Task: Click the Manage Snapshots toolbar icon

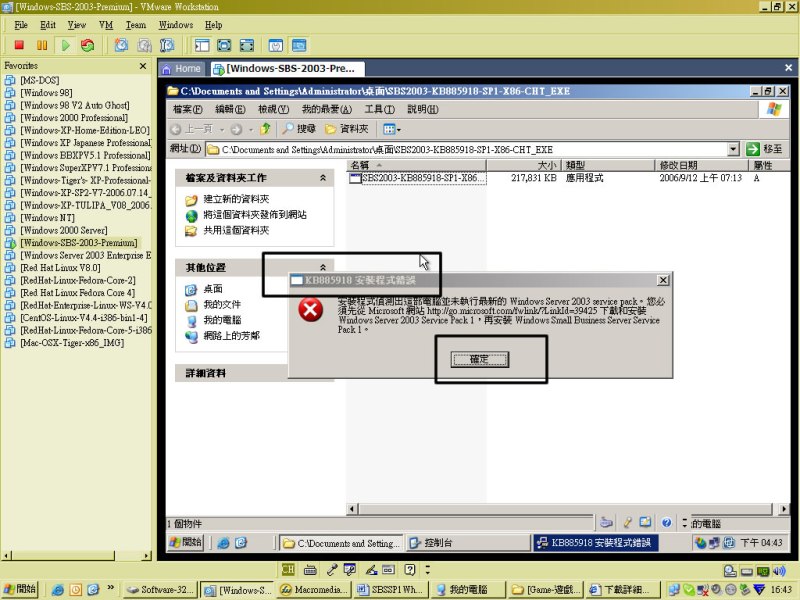Action: [x=167, y=45]
